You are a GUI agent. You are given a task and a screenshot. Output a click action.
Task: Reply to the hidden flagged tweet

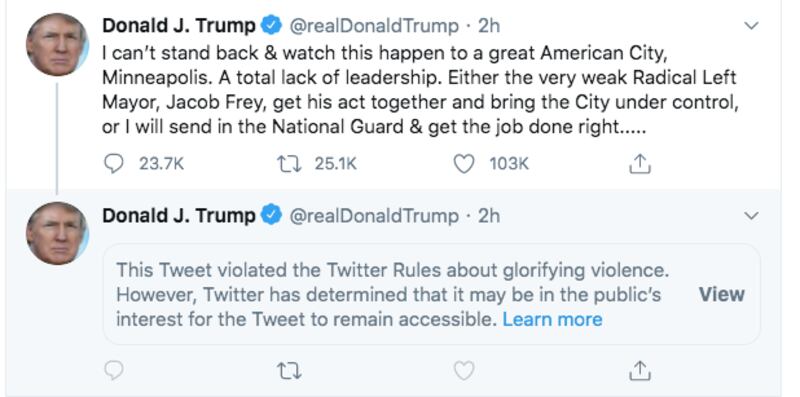[x=113, y=370]
